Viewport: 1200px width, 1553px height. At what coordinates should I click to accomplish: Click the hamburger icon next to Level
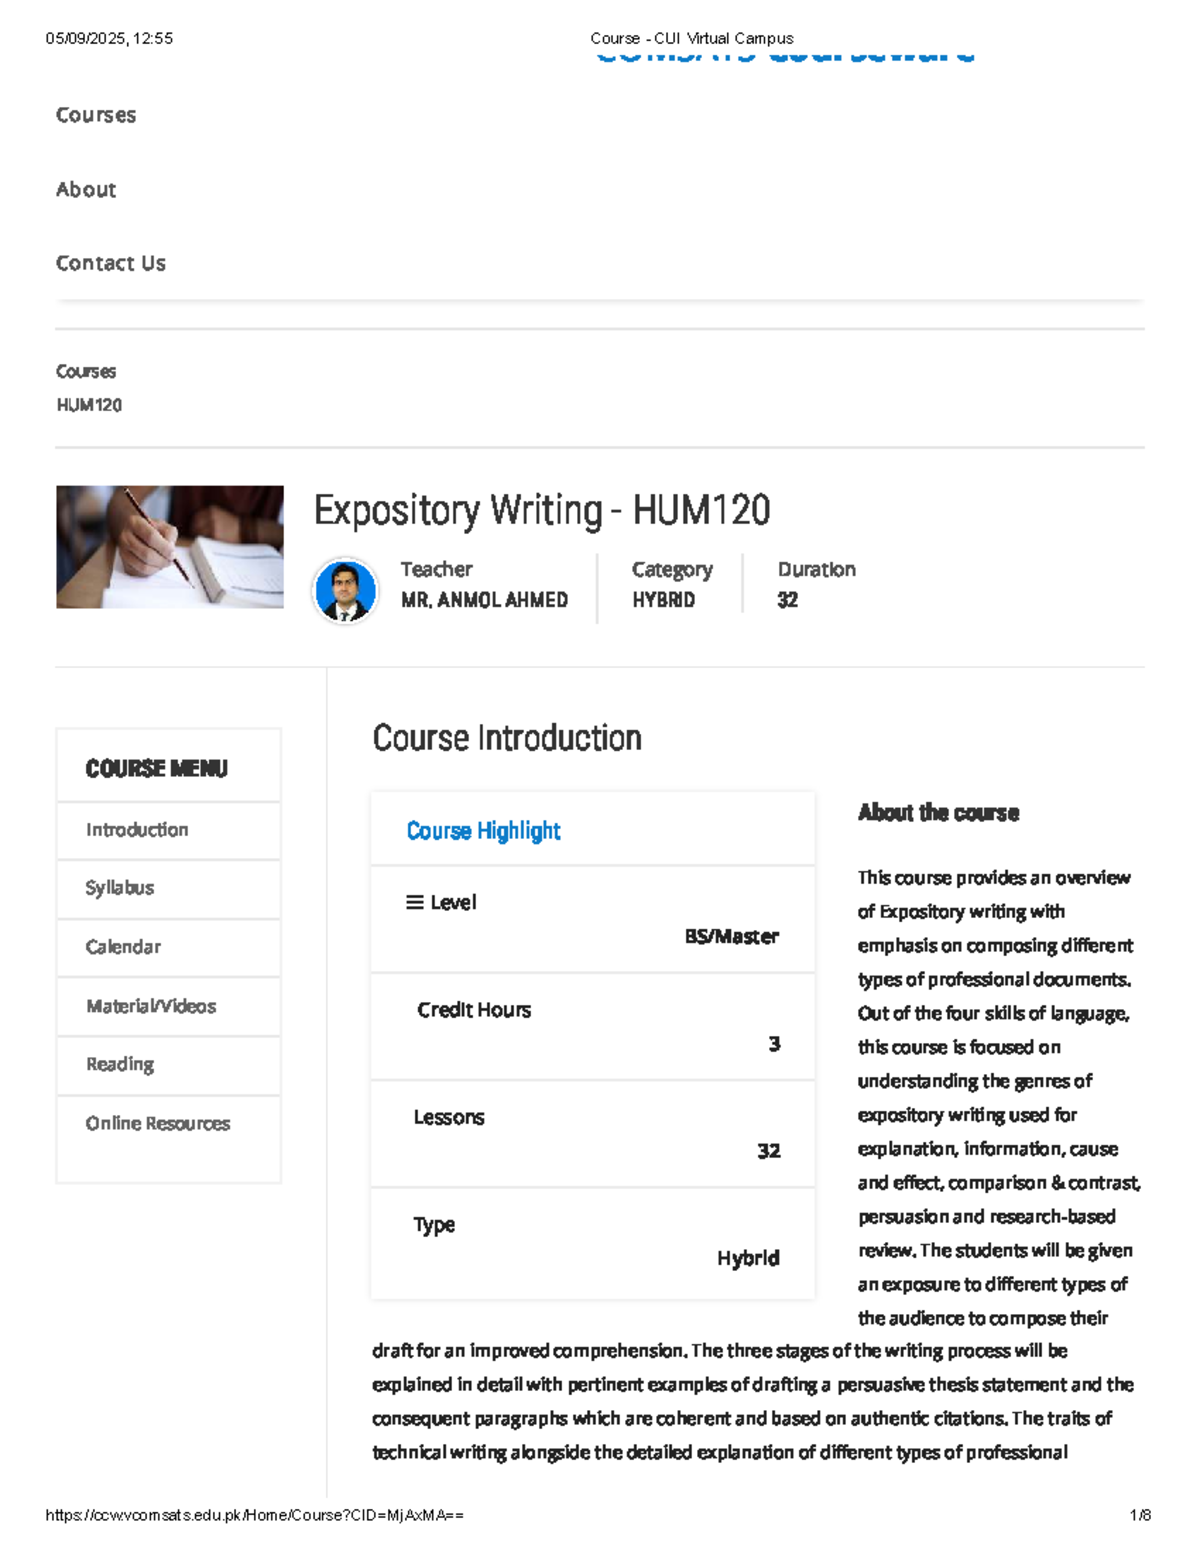[x=412, y=901]
